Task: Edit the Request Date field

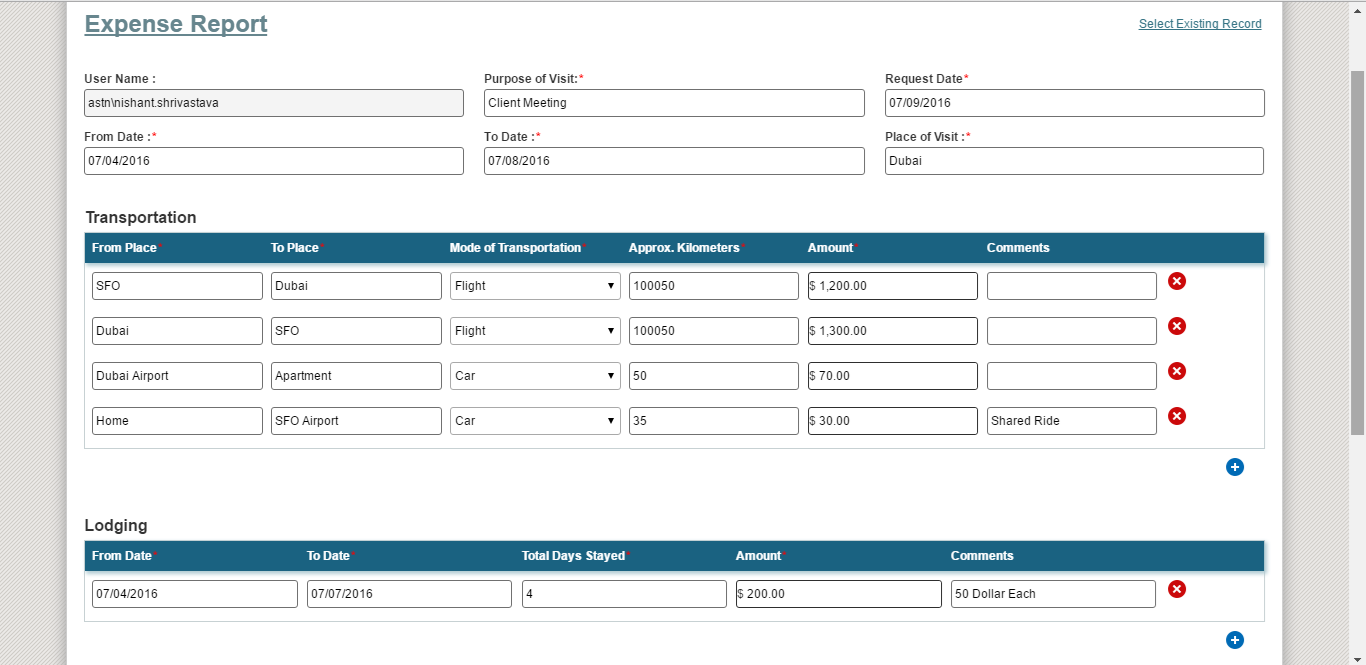Action: 1074,103
